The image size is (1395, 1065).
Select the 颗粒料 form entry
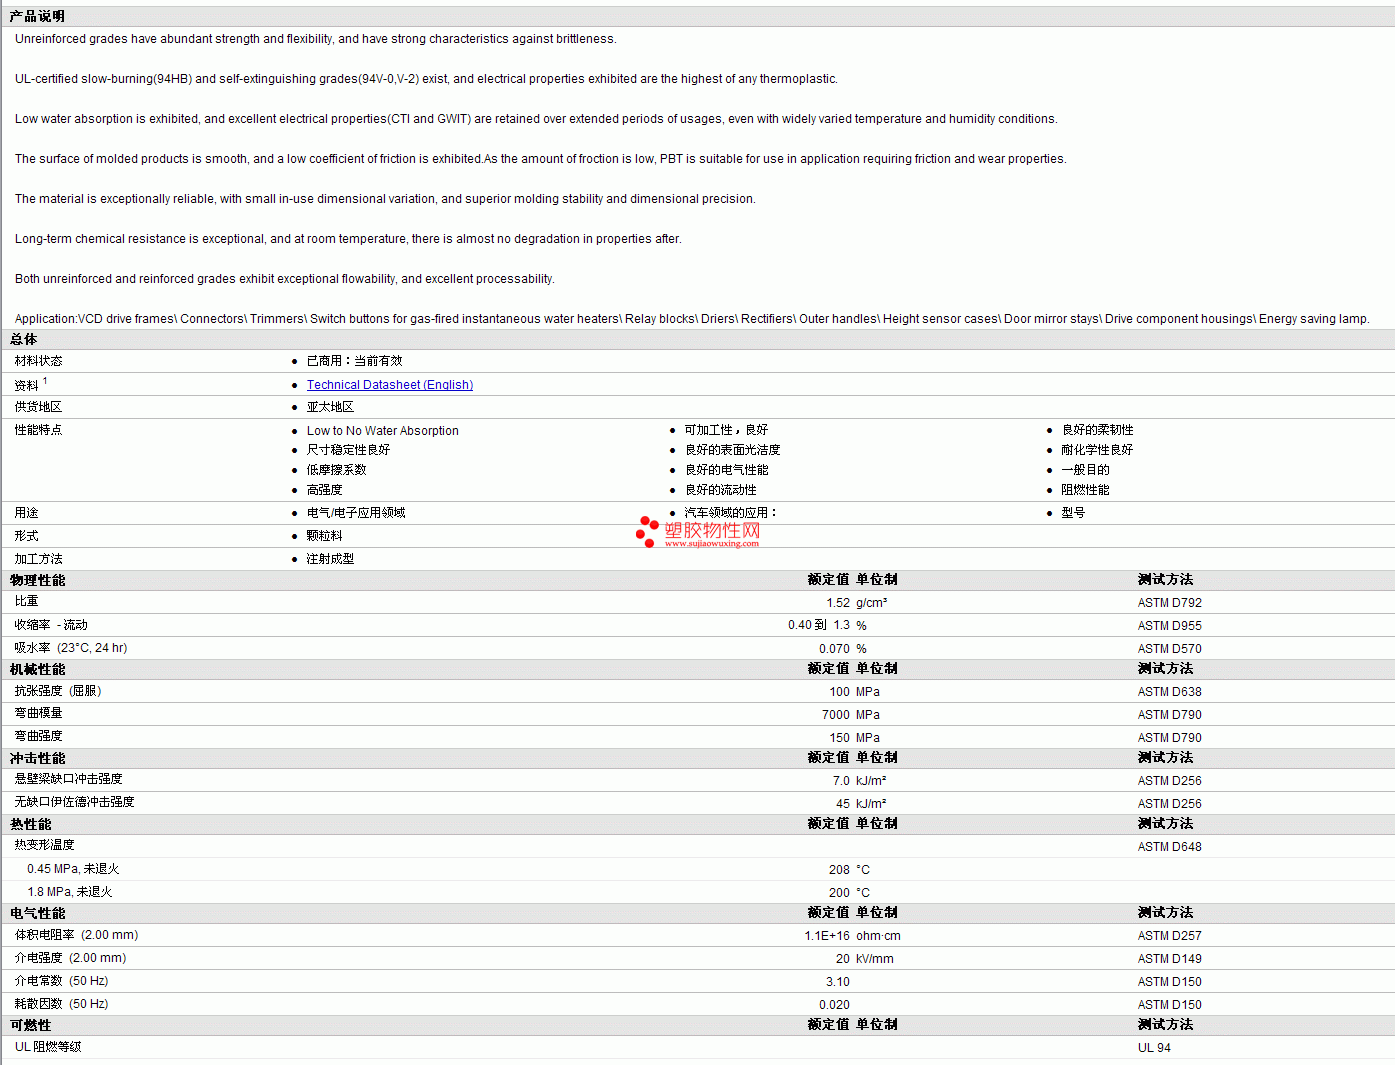pos(324,536)
